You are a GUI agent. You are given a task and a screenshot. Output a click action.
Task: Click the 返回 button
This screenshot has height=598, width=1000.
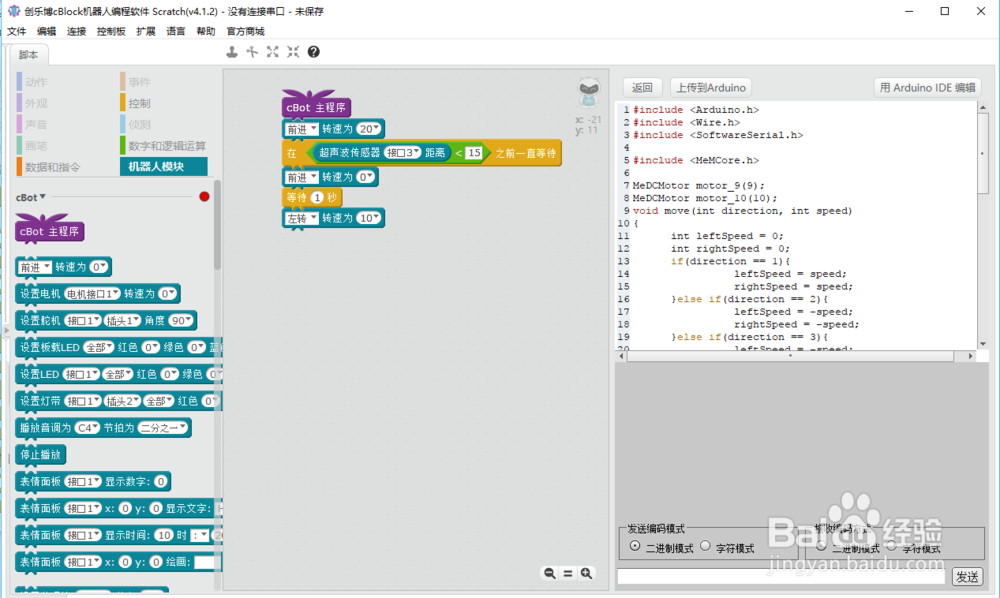tap(642, 88)
